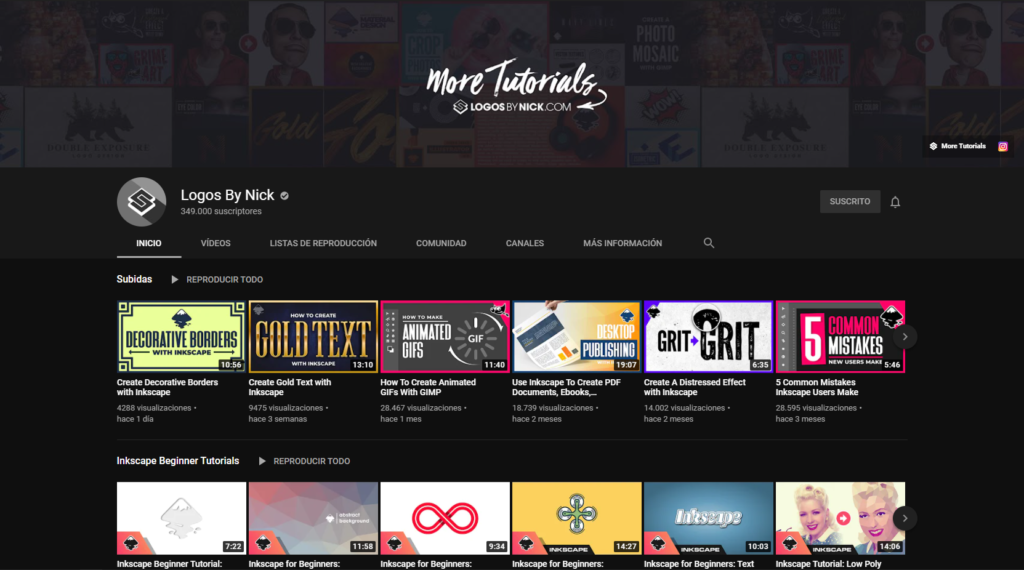Open Animated GIFs video thumbnail
This screenshot has width=1024, height=570.
click(x=445, y=337)
